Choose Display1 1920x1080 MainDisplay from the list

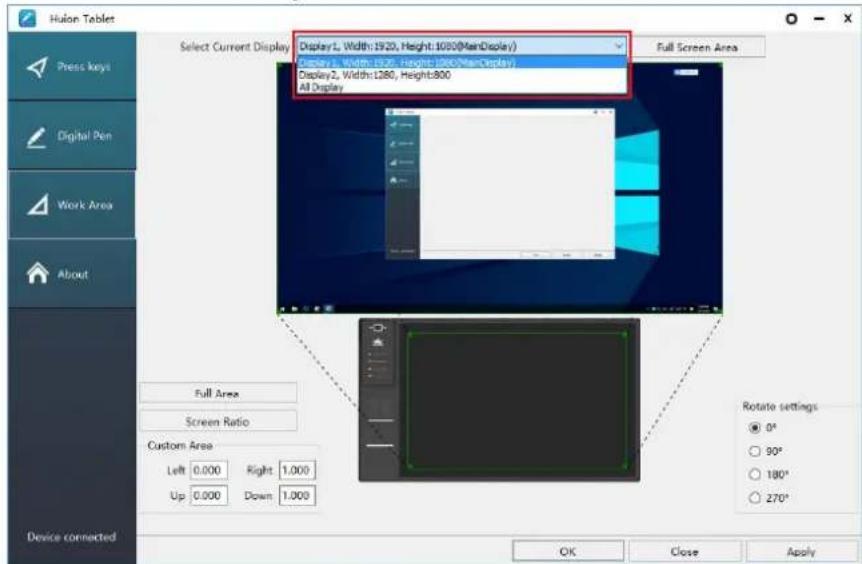pyautogui.click(x=462, y=62)
